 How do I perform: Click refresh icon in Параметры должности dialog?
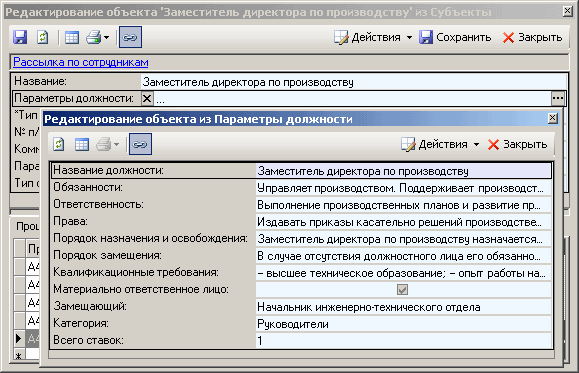click(59, 144)
